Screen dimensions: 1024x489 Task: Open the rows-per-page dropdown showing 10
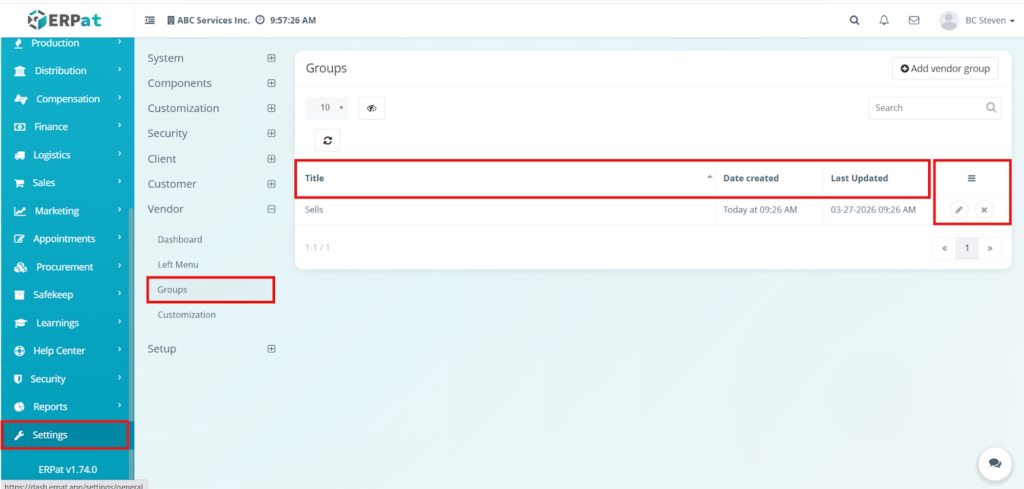[x=327, y=108]
